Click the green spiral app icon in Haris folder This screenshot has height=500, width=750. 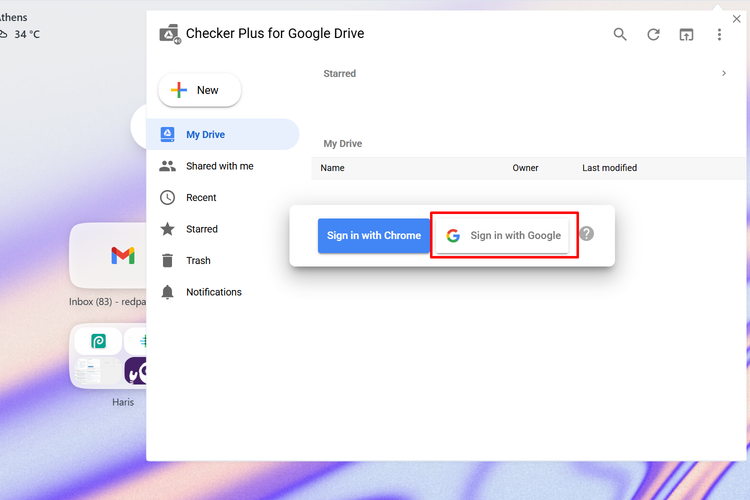[98, 341]
